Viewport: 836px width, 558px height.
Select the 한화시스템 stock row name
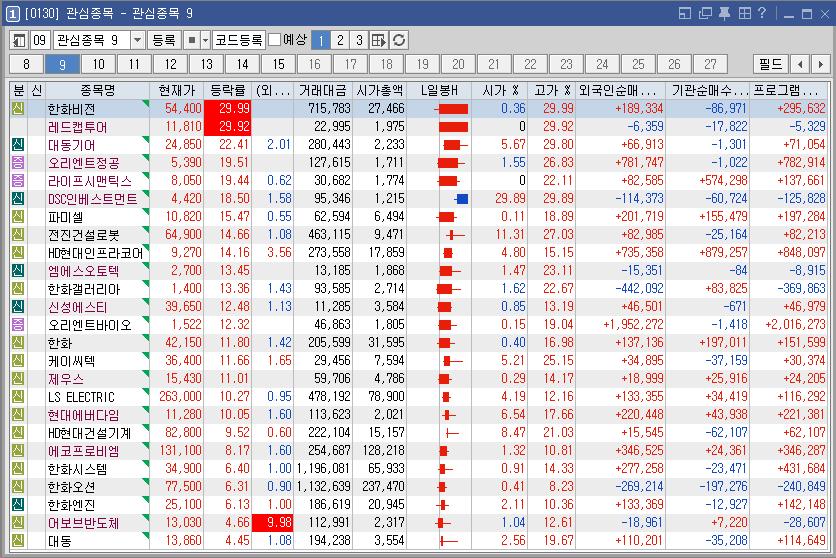point(77,469)
